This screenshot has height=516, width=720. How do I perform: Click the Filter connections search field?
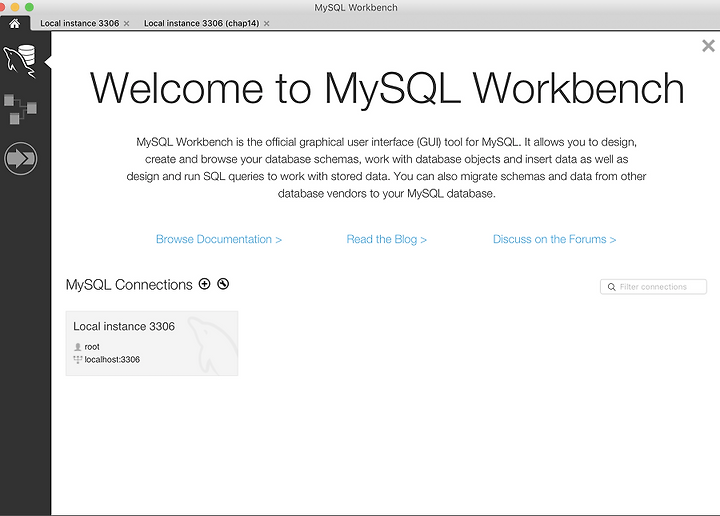[653, 286]
